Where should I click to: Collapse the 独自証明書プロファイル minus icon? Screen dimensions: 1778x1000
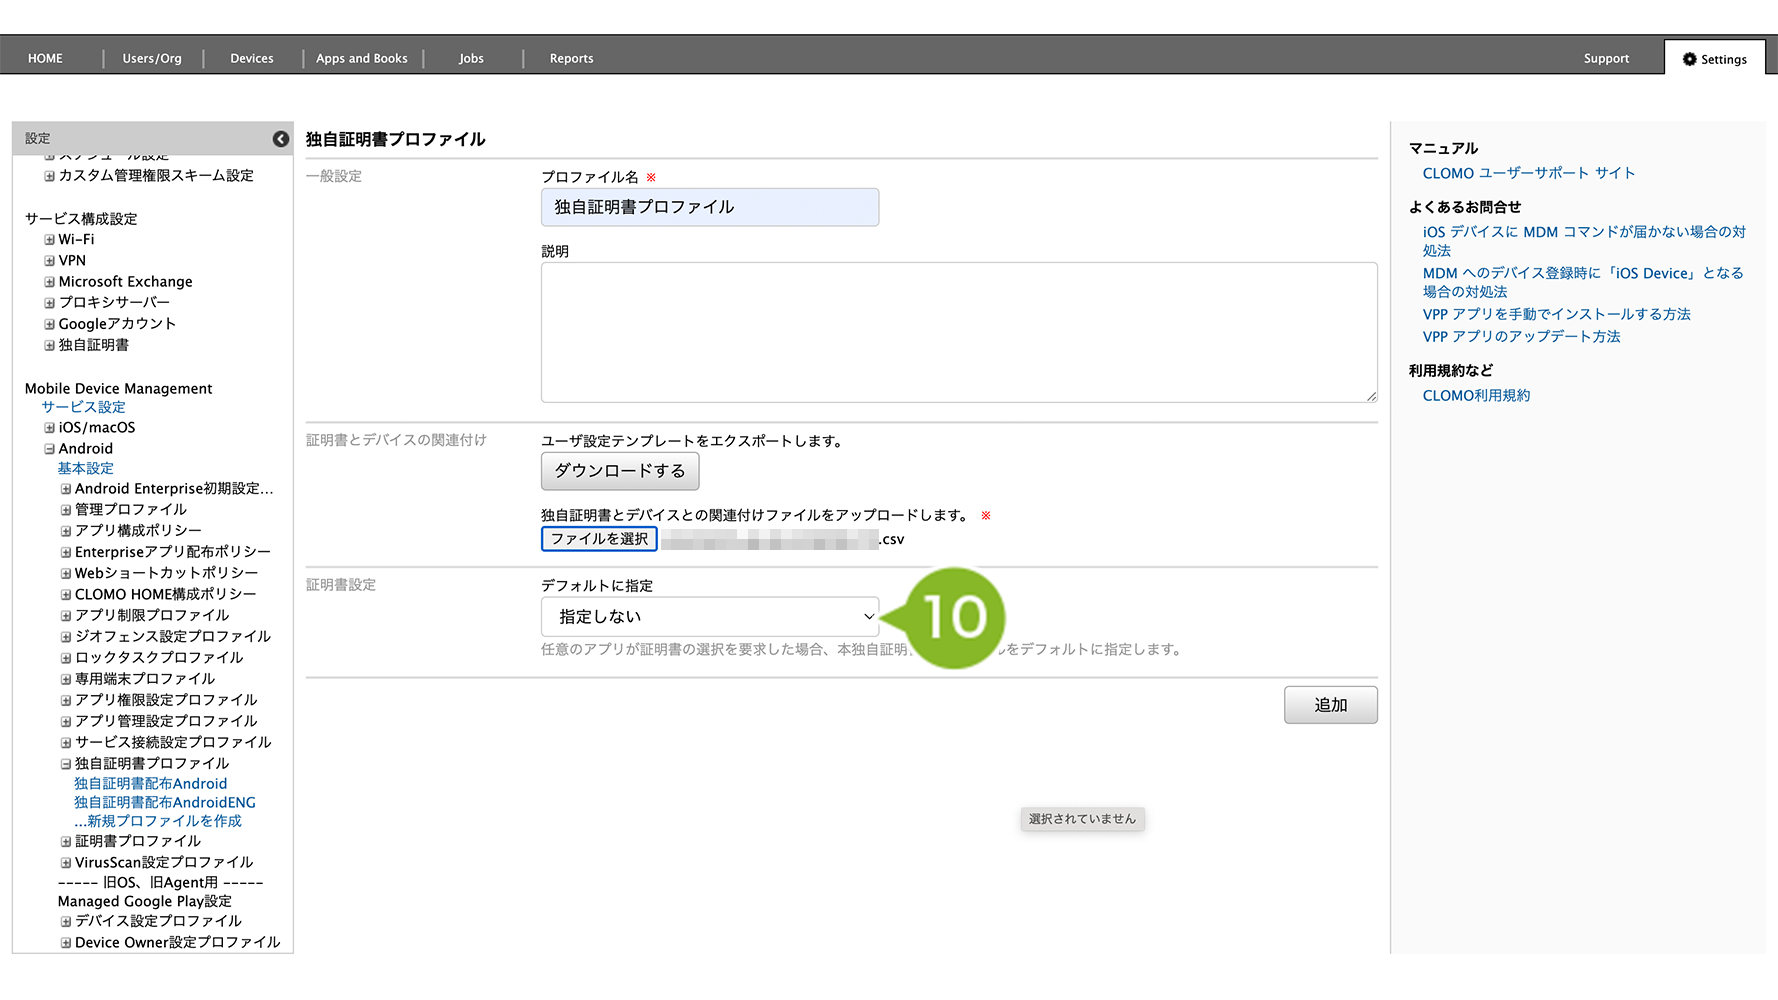coord(66,764)
